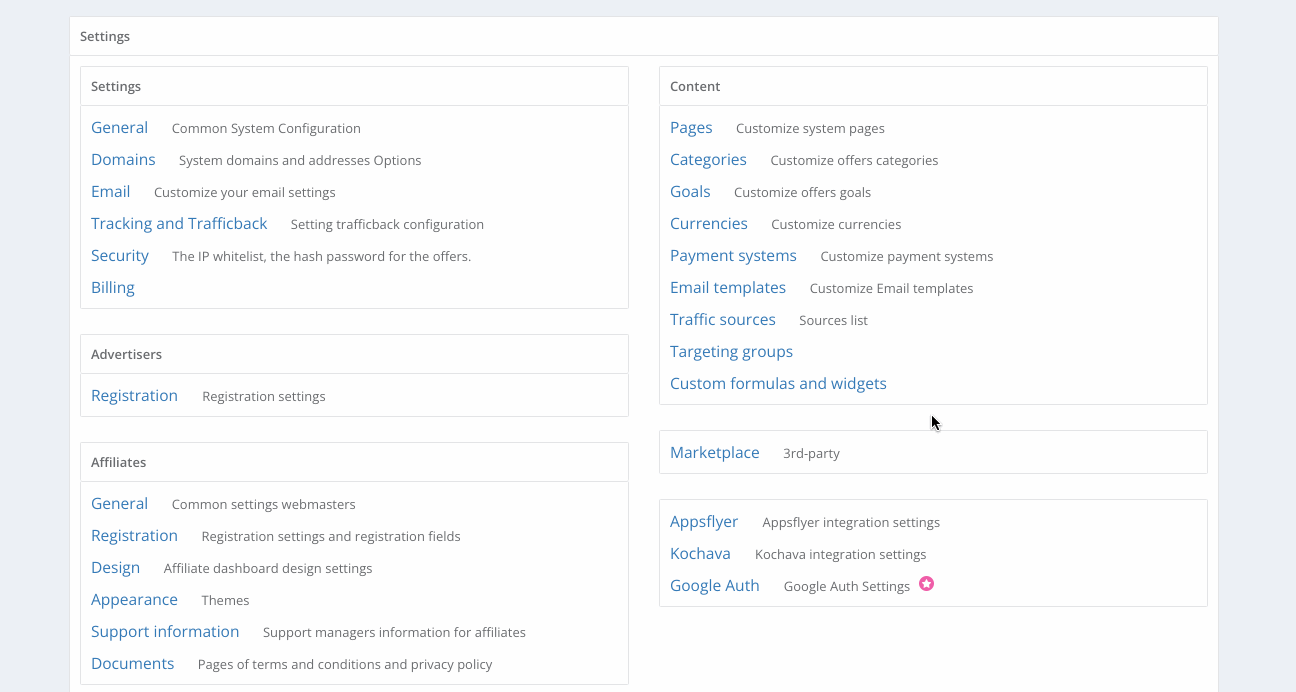Image resolution: width=1296 pixels, height=692 pixels.
Task: Select the Billing link
Action: point(112,288)
